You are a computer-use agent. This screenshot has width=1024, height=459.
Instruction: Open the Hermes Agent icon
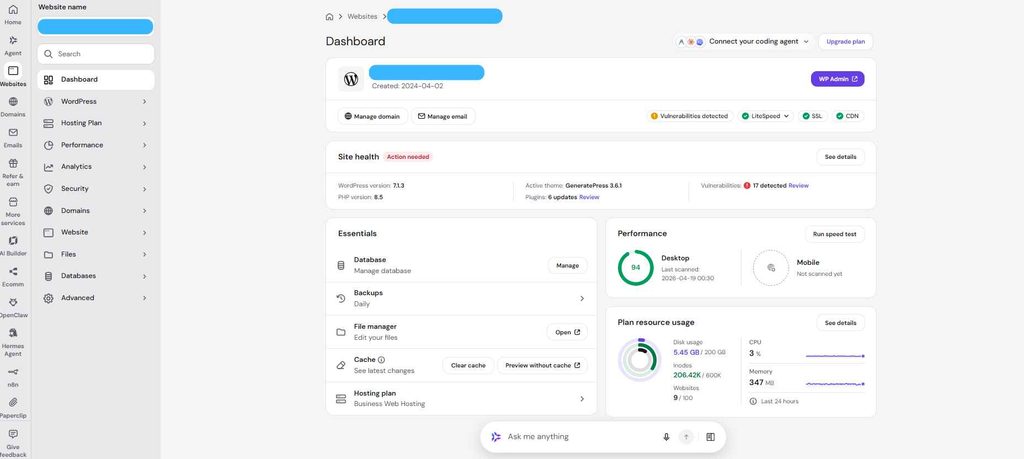point(13,333)
